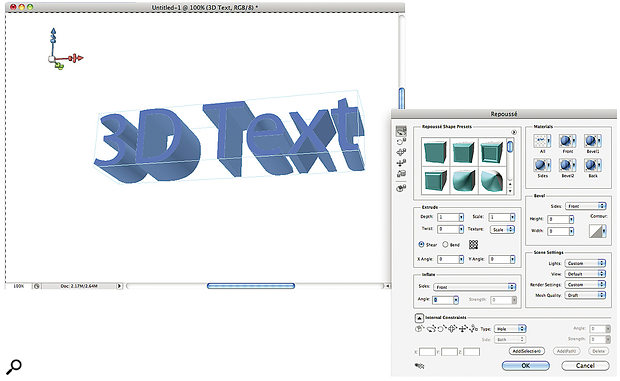Click the shear reference point grid icon
Screen dimensions: 620x381
(x=473, y=245)
